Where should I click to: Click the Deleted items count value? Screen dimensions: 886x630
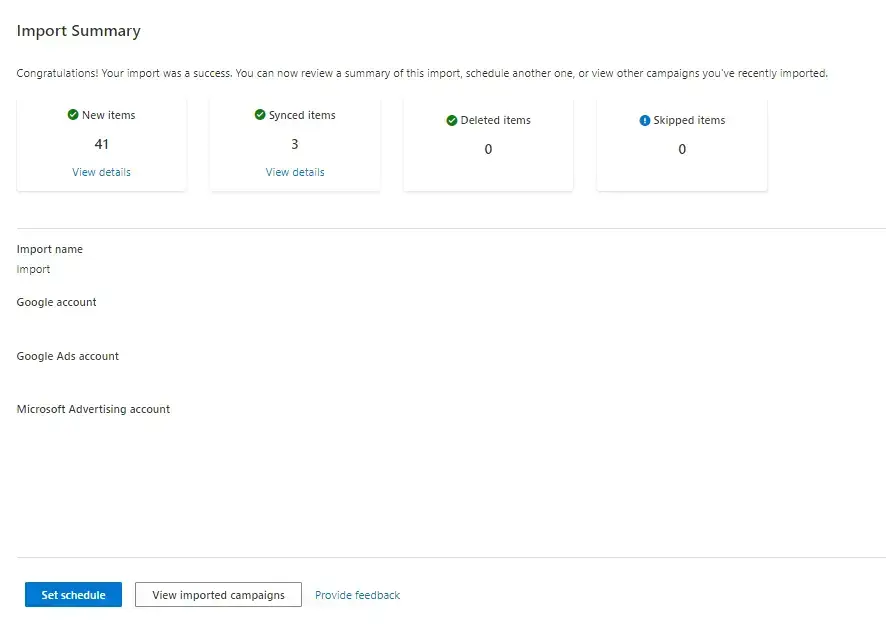point(488,149)
